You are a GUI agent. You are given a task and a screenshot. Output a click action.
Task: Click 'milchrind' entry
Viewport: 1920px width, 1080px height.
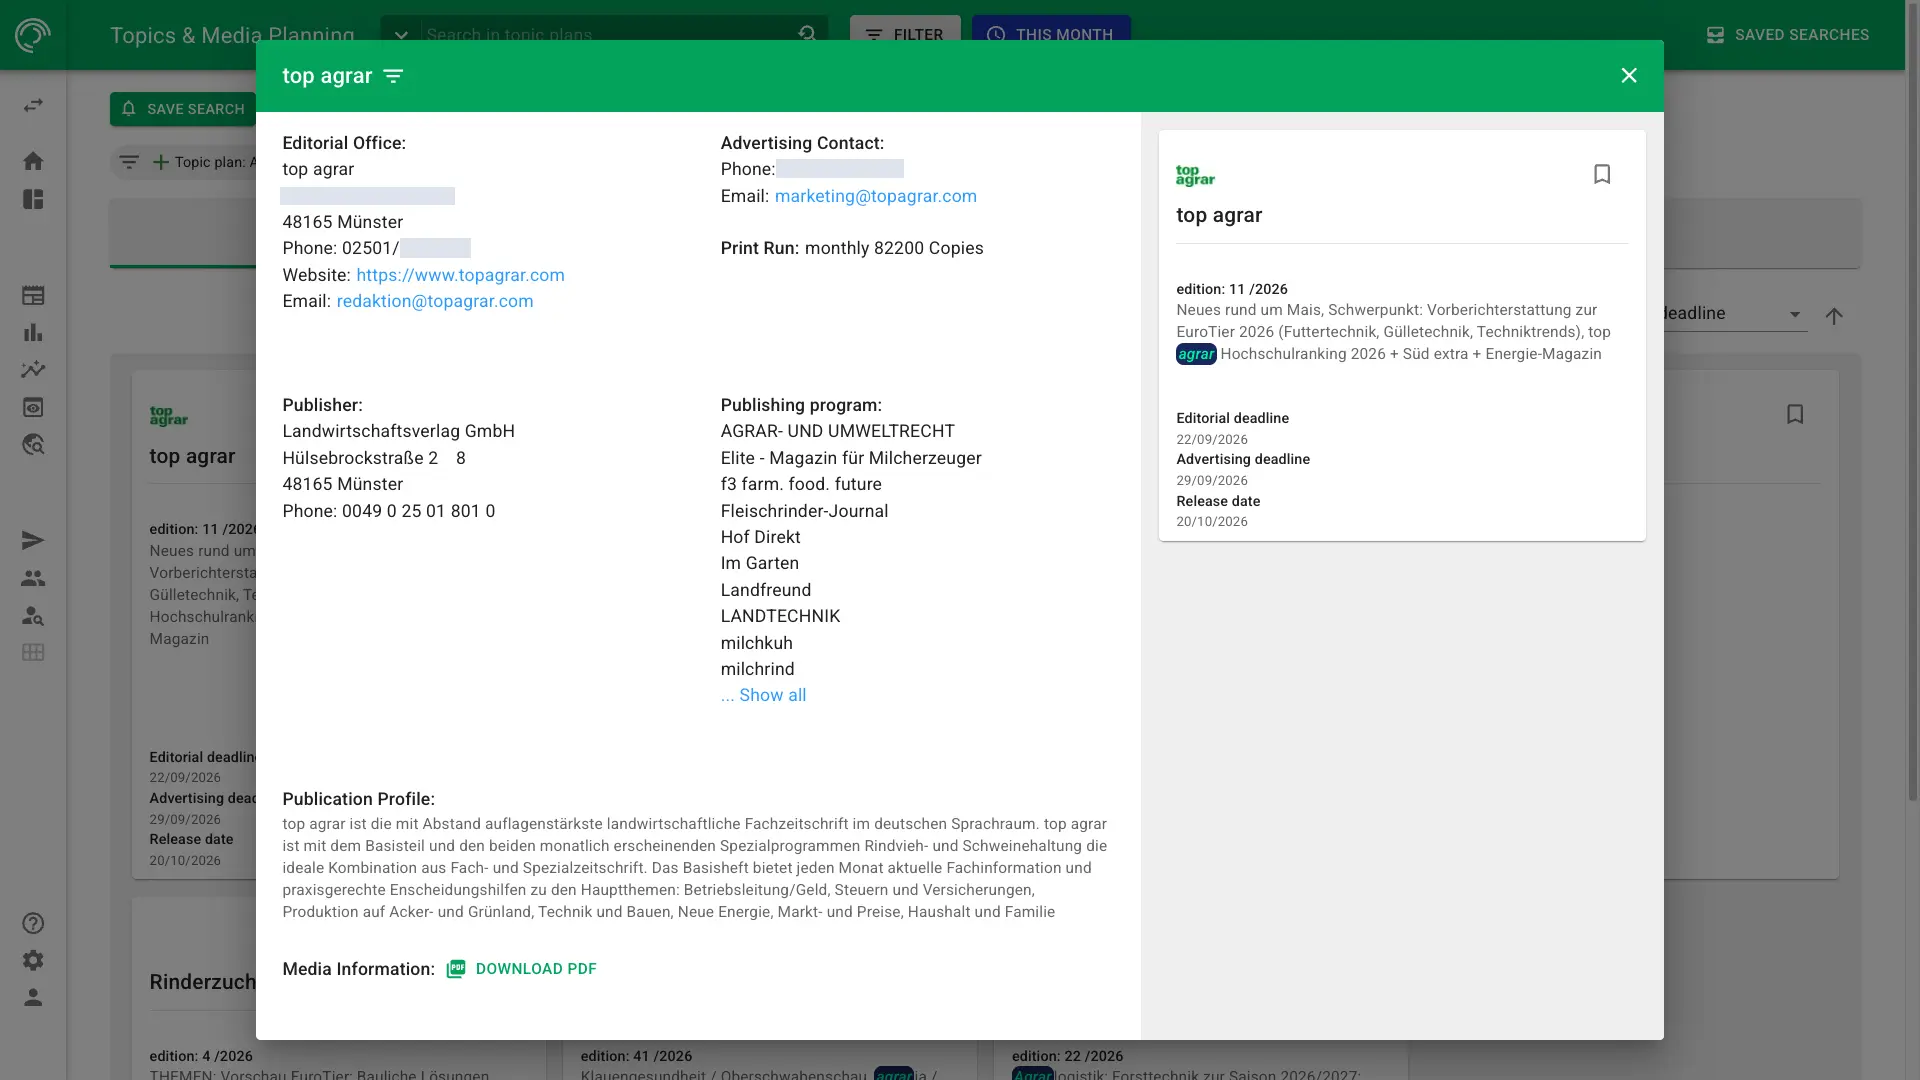pos(757,669)
